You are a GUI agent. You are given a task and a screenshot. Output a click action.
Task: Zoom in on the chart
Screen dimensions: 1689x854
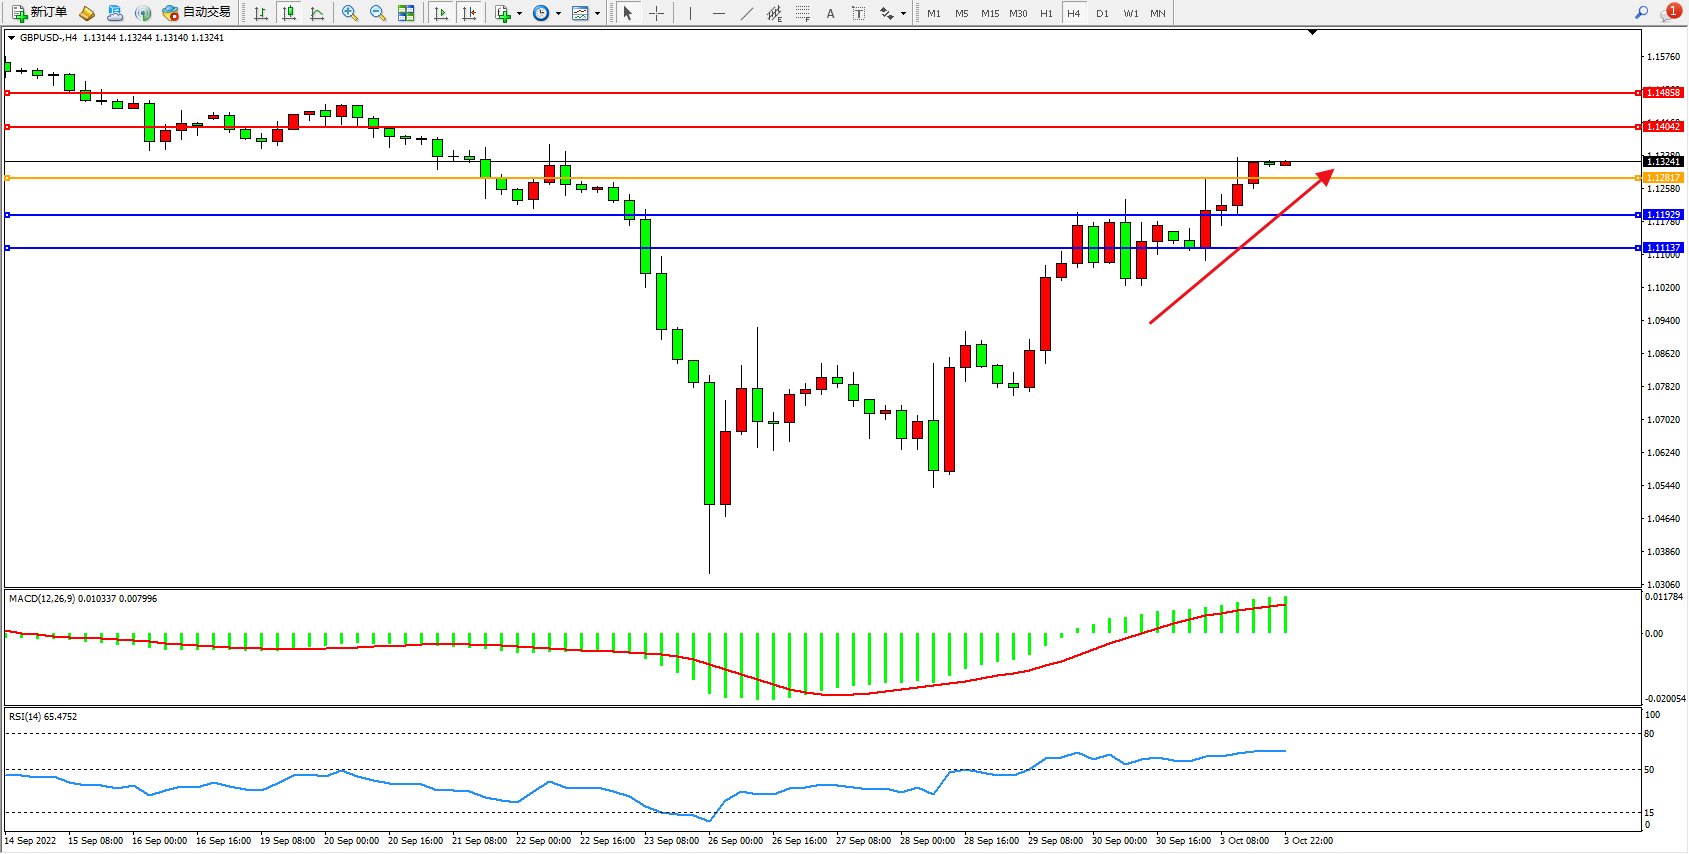coord(349,13)
